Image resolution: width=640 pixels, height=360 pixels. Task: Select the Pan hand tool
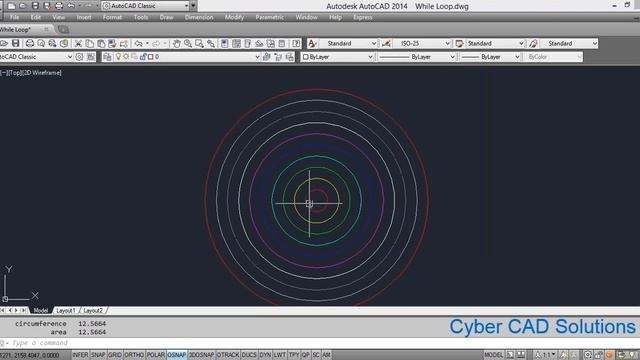coord(176,43)
